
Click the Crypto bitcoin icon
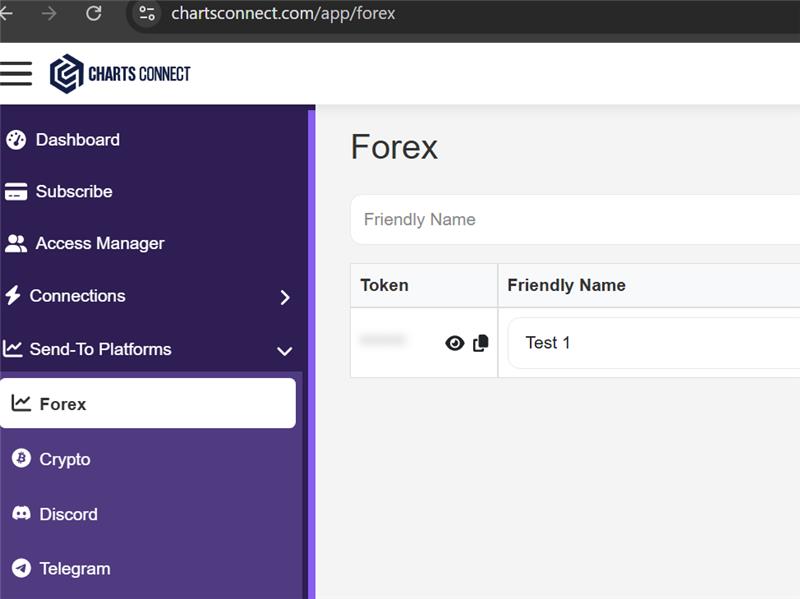click(21, 459)
